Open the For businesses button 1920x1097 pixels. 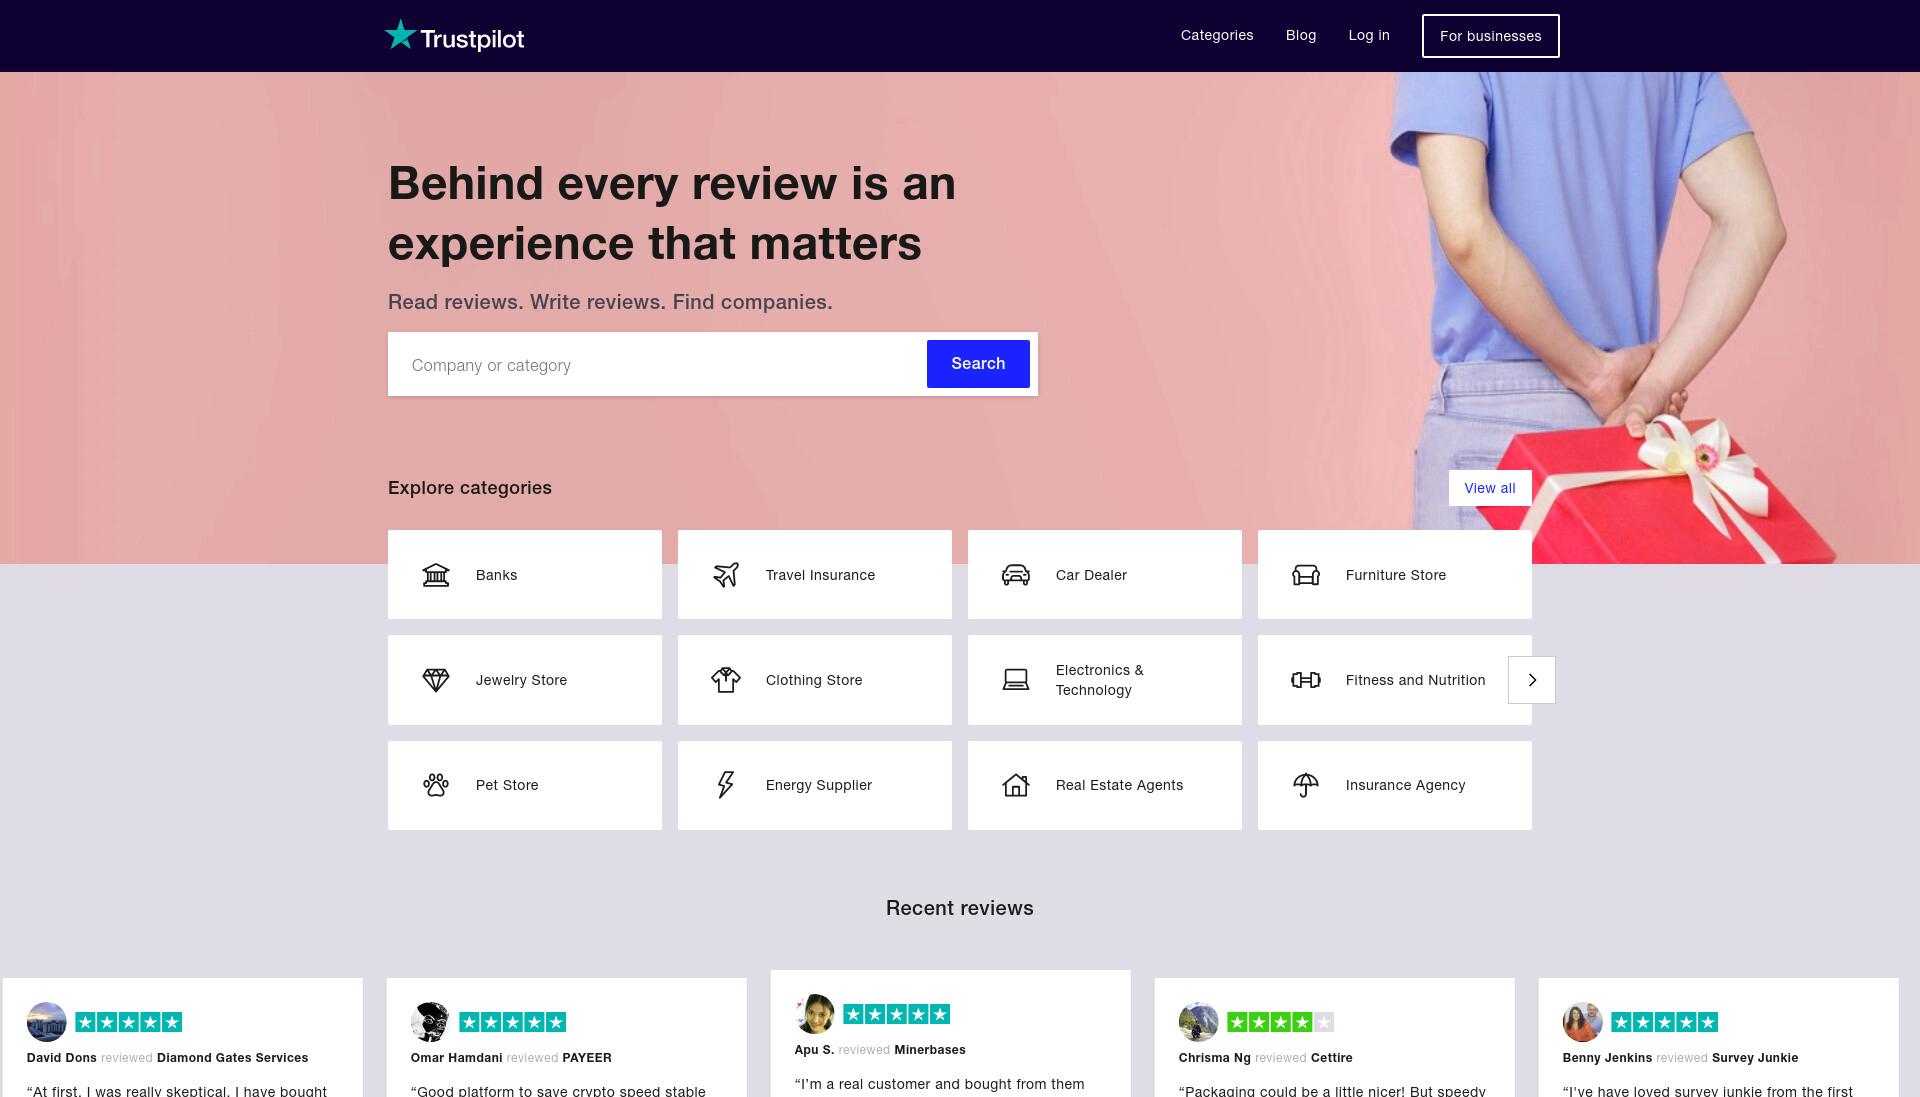click(x=1491, y=36)
